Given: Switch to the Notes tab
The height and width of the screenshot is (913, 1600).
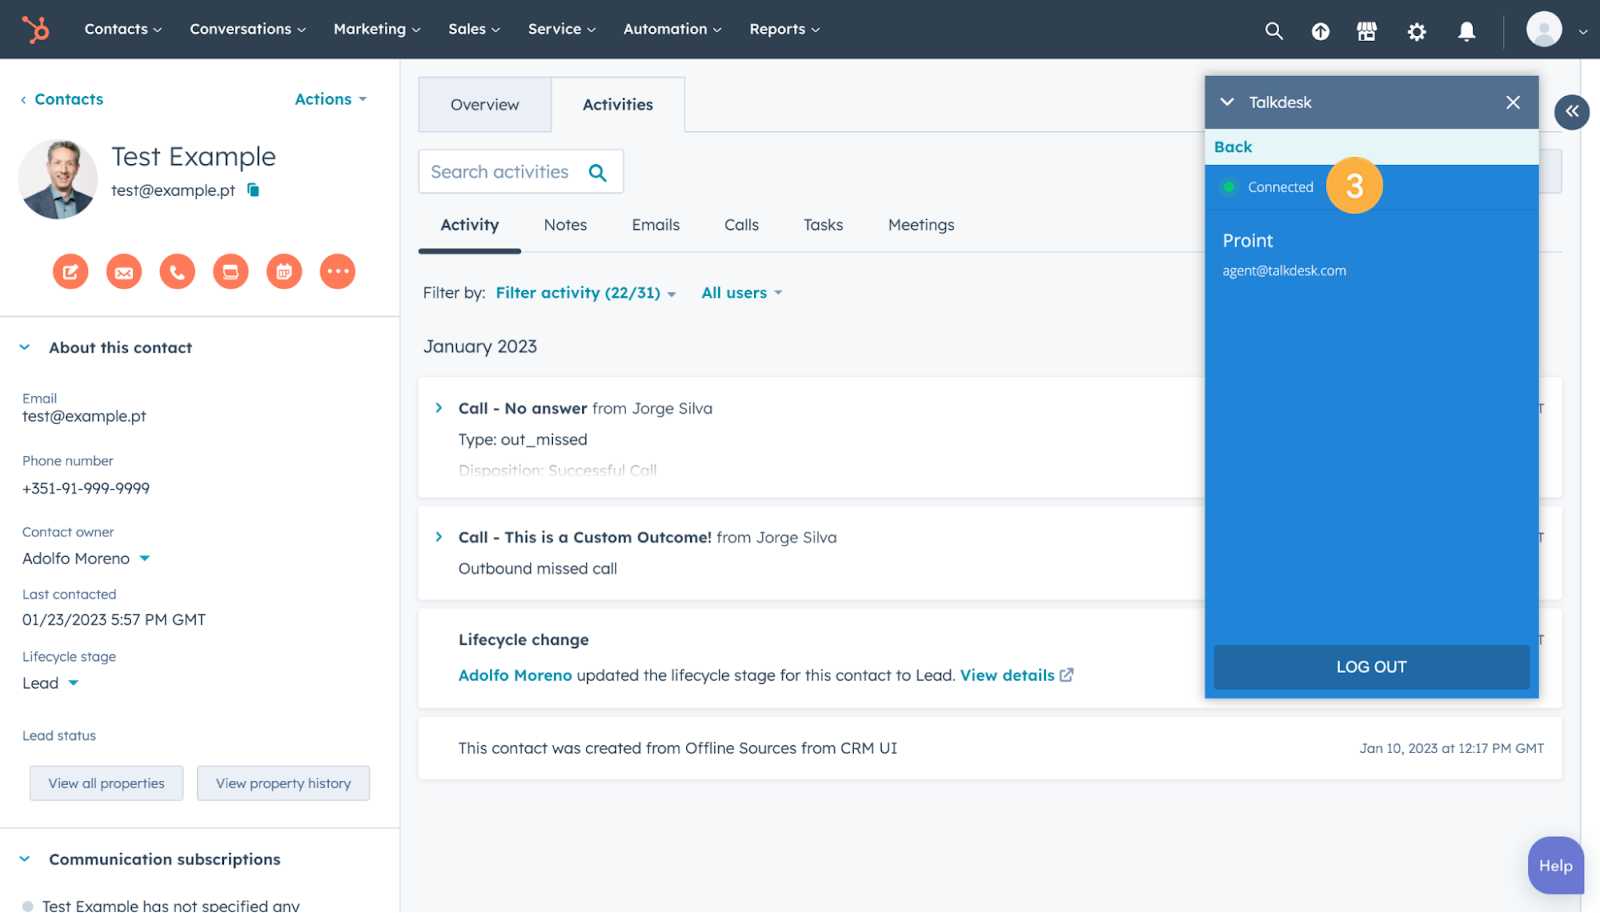Looking at the screenshot, I should (x=565, y=224).
